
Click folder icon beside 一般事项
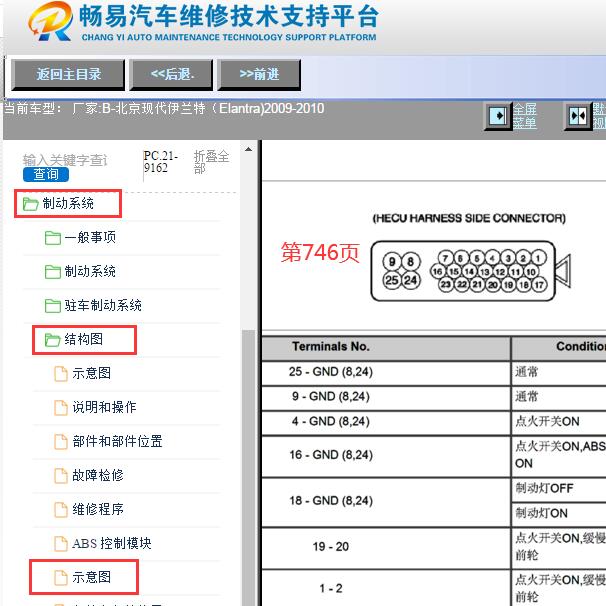click(53, 238)
